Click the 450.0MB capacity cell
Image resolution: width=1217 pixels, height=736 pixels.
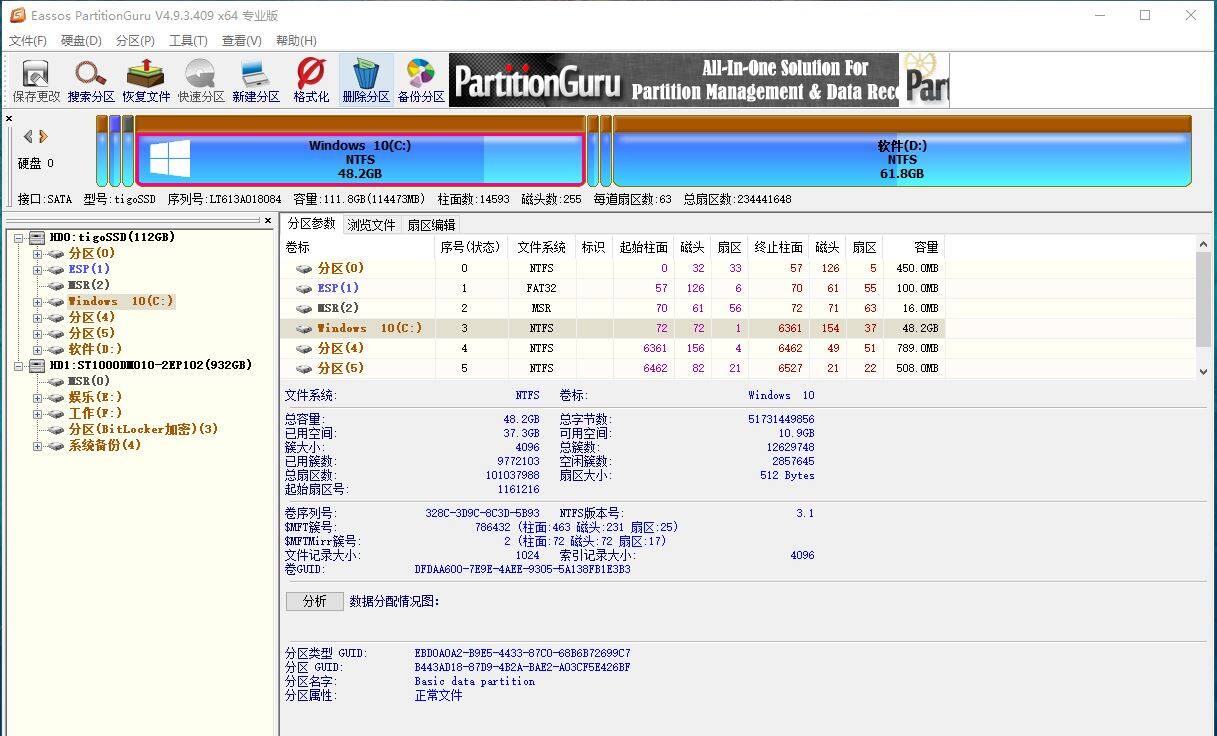tap(916, 268)
